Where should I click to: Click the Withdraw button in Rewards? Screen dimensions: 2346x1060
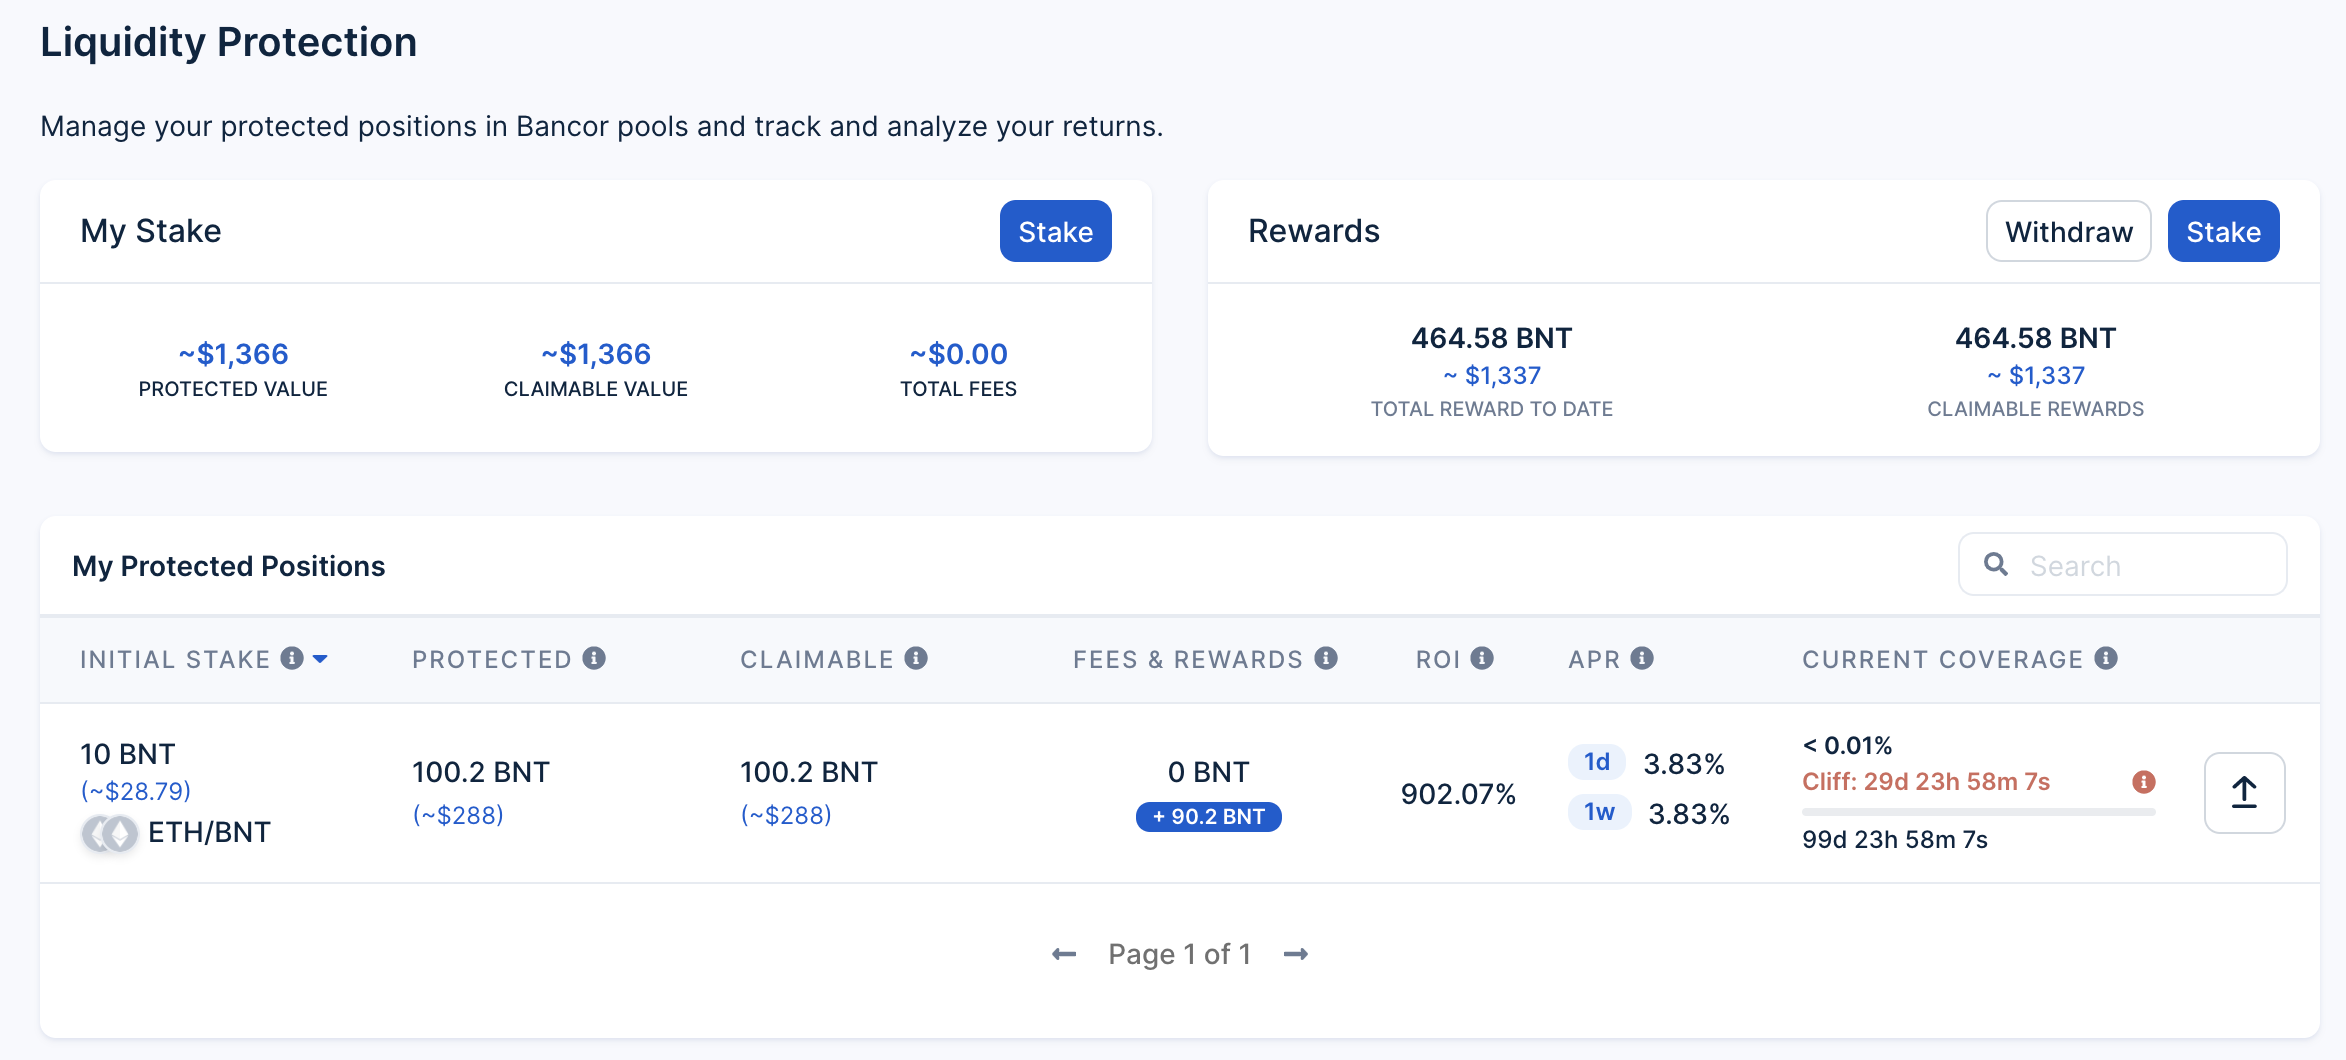click(2068, 231)
